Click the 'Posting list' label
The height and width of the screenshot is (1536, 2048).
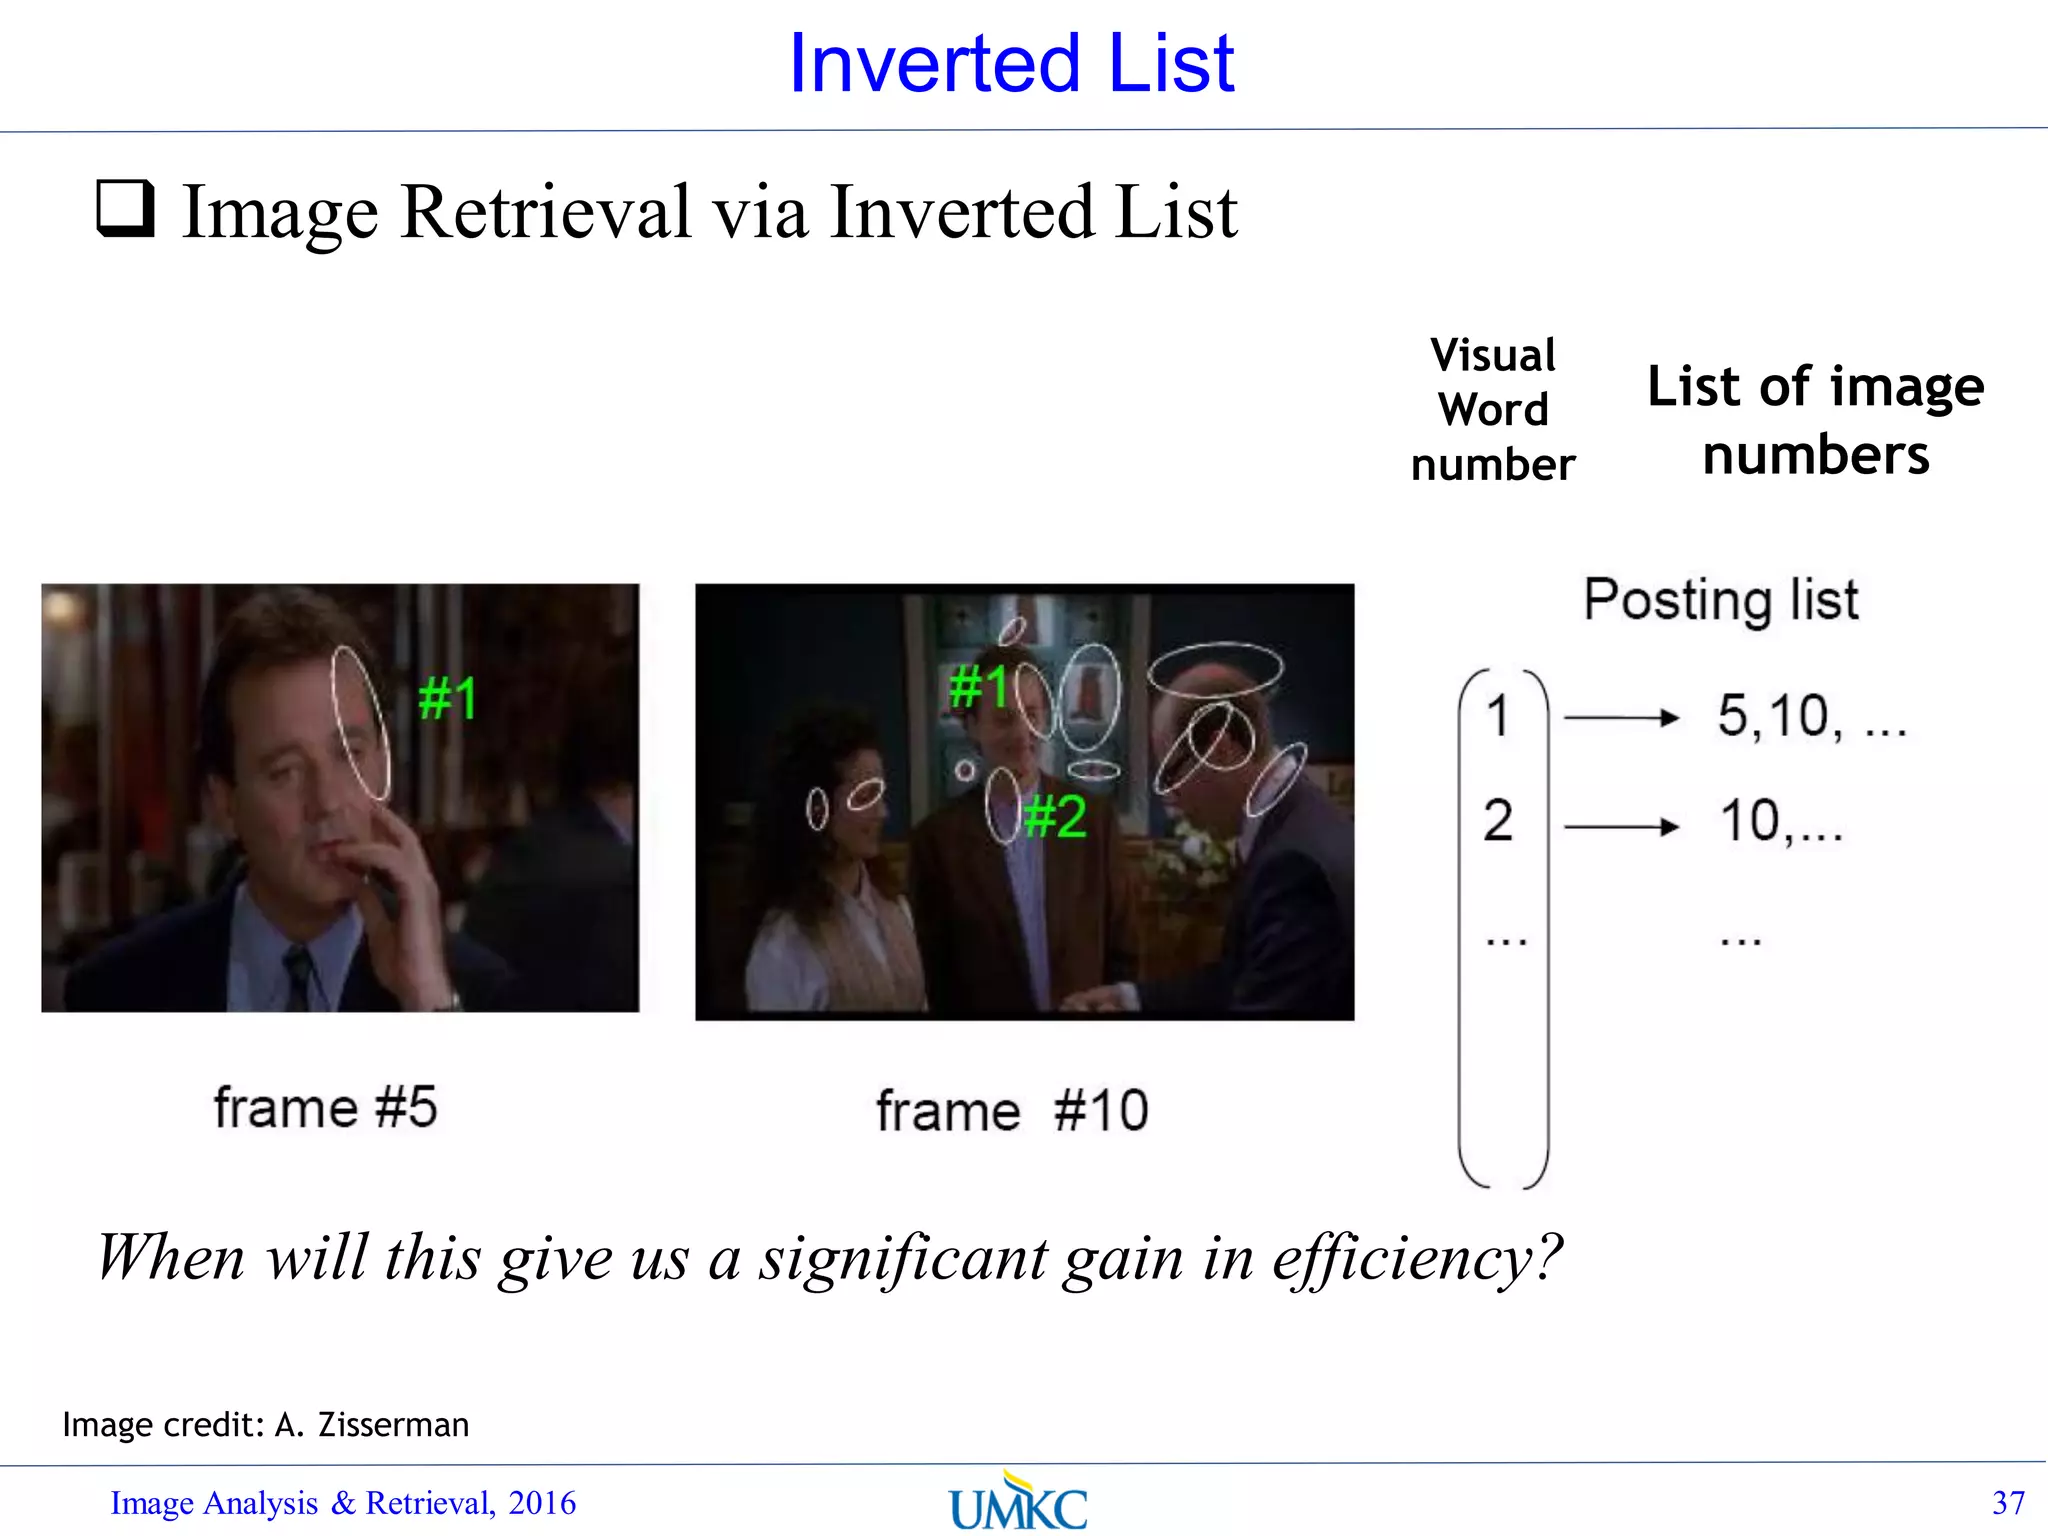(1720, 601)
